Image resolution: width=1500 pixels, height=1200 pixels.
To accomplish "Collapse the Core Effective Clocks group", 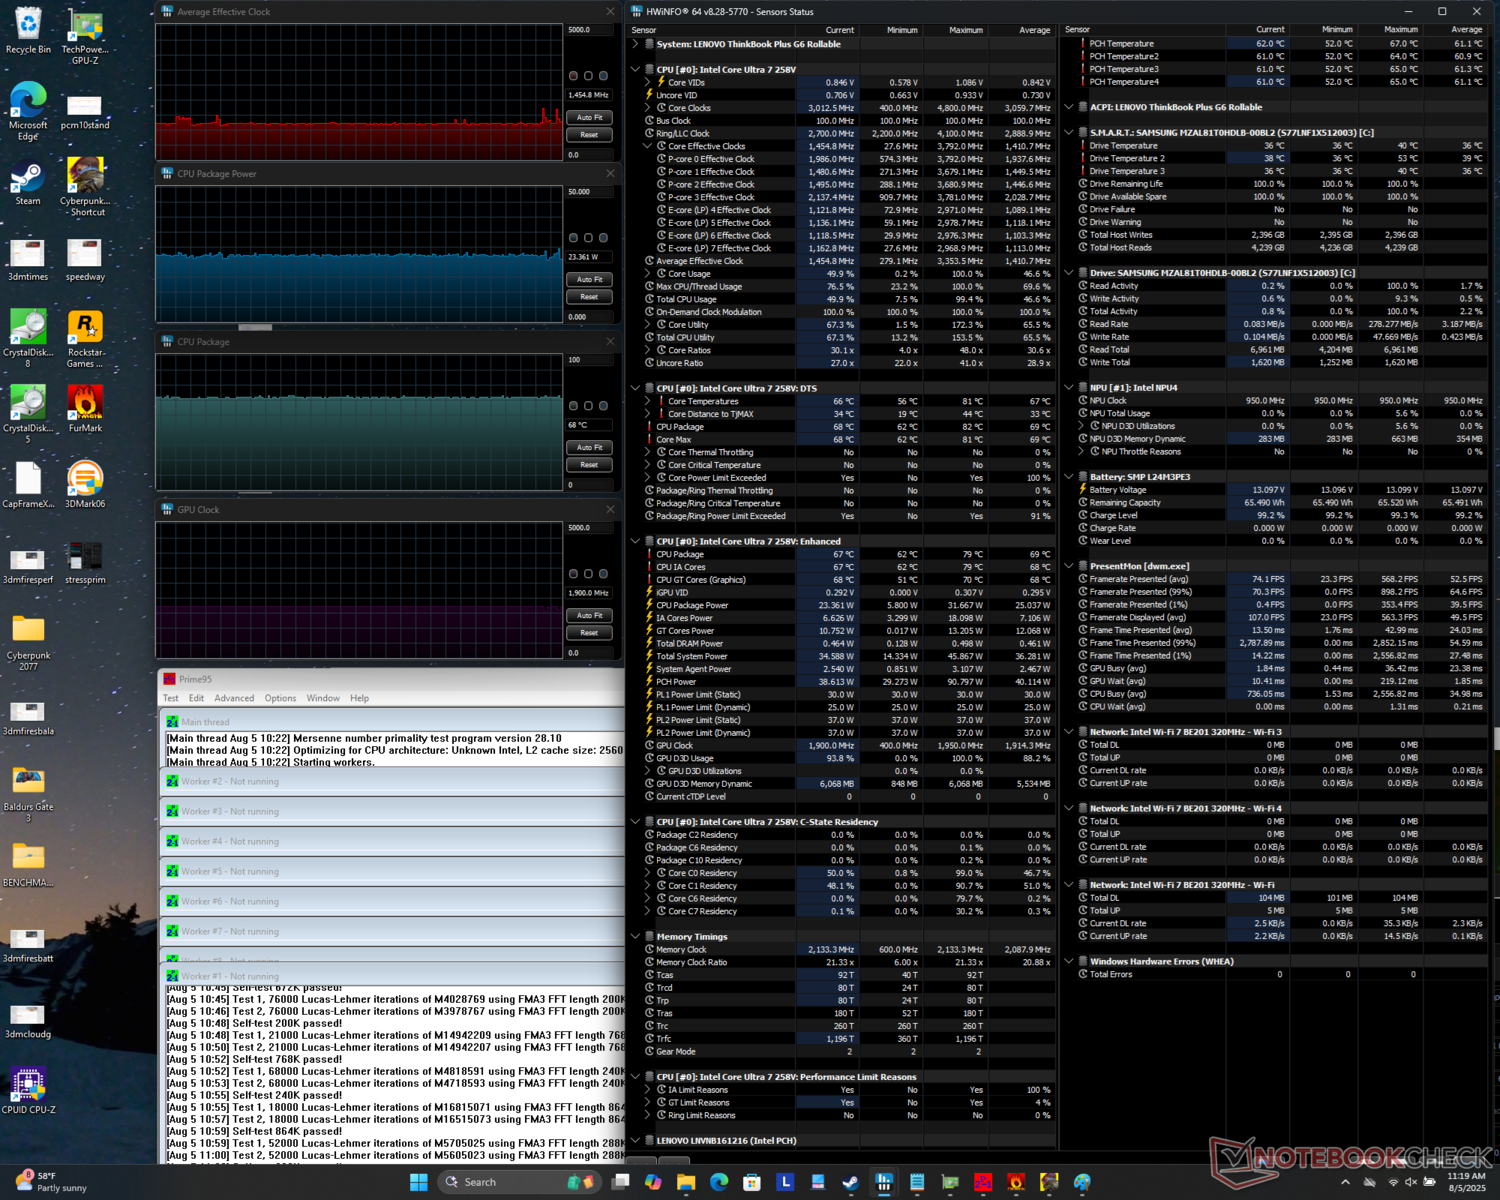I will tap(647, 146).
